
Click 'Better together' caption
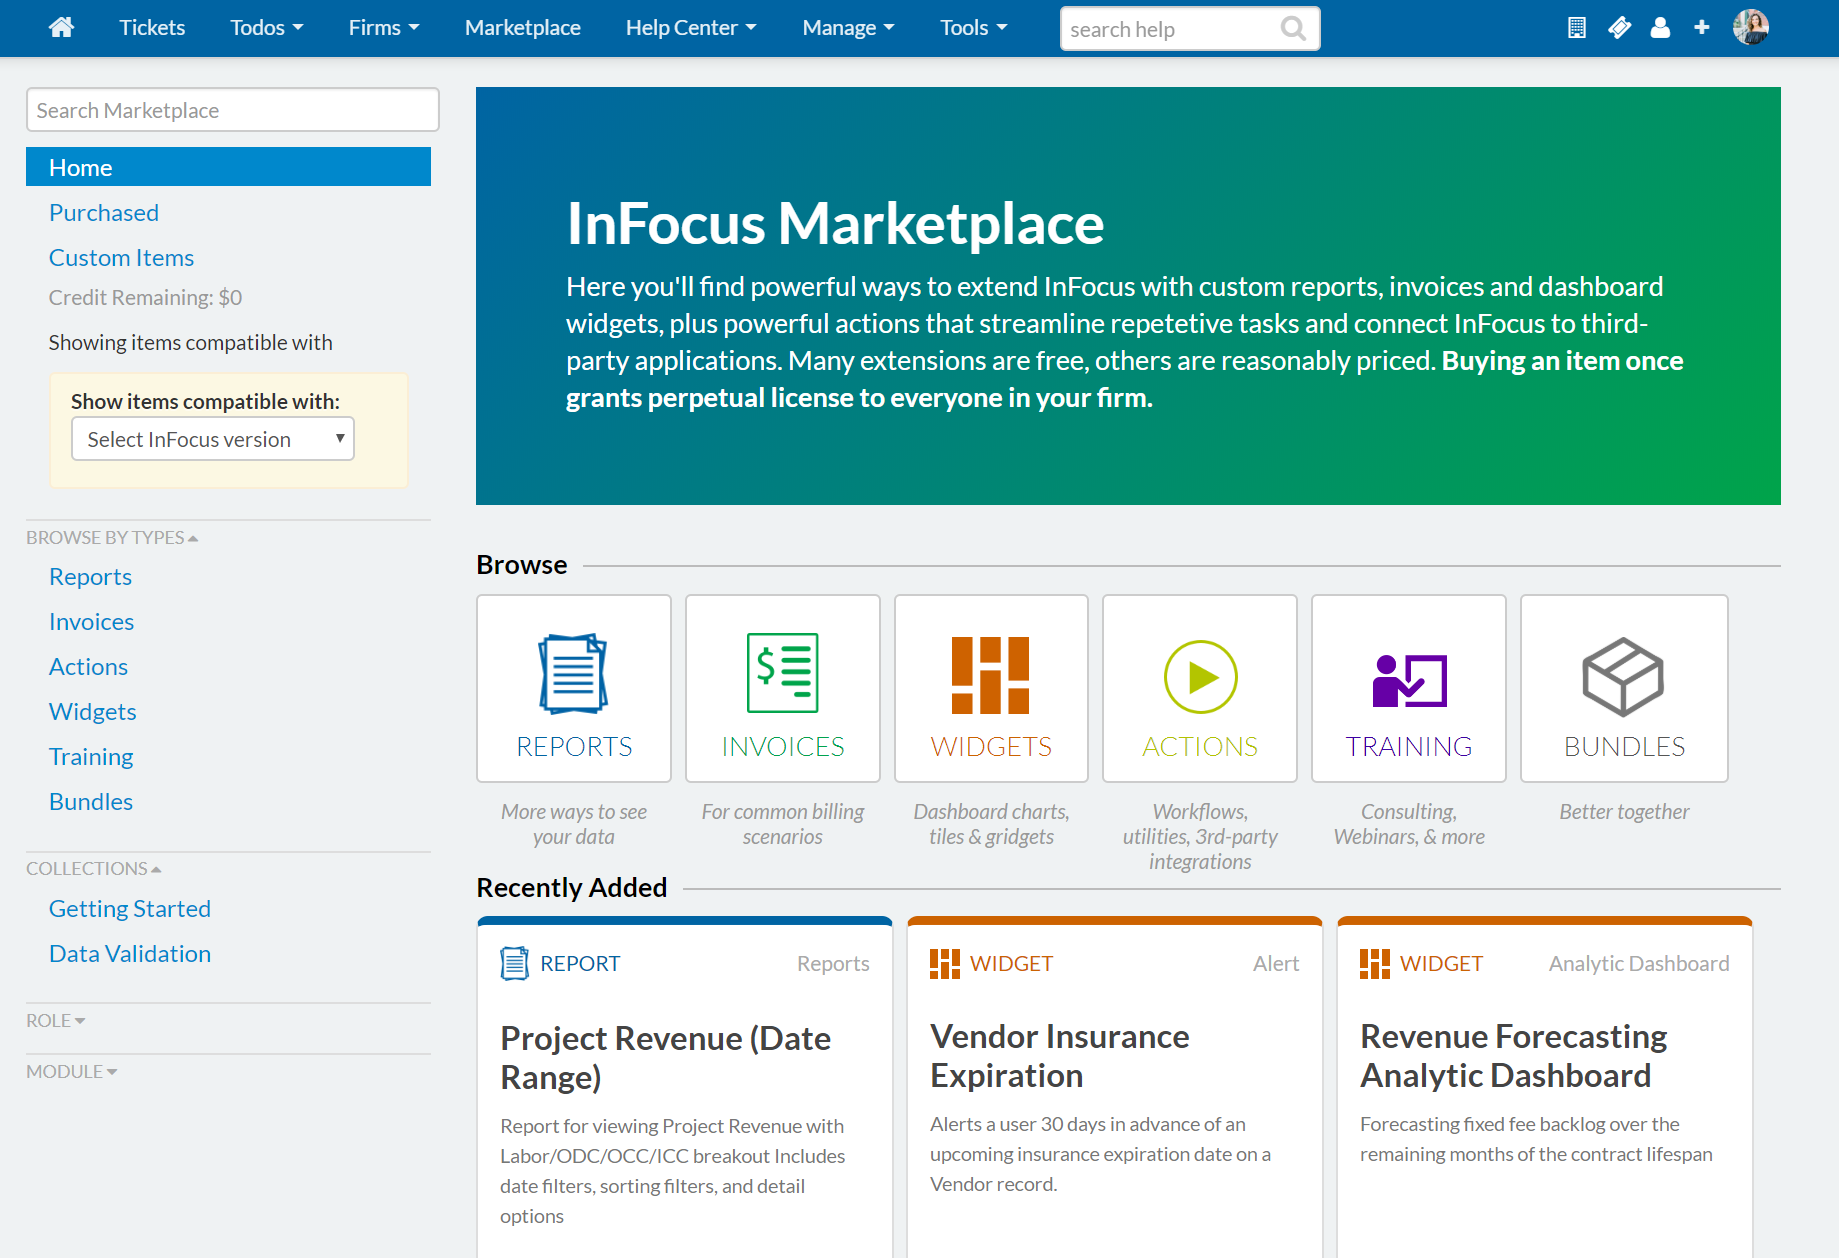pyautogui.click(x=1624, y=812)
